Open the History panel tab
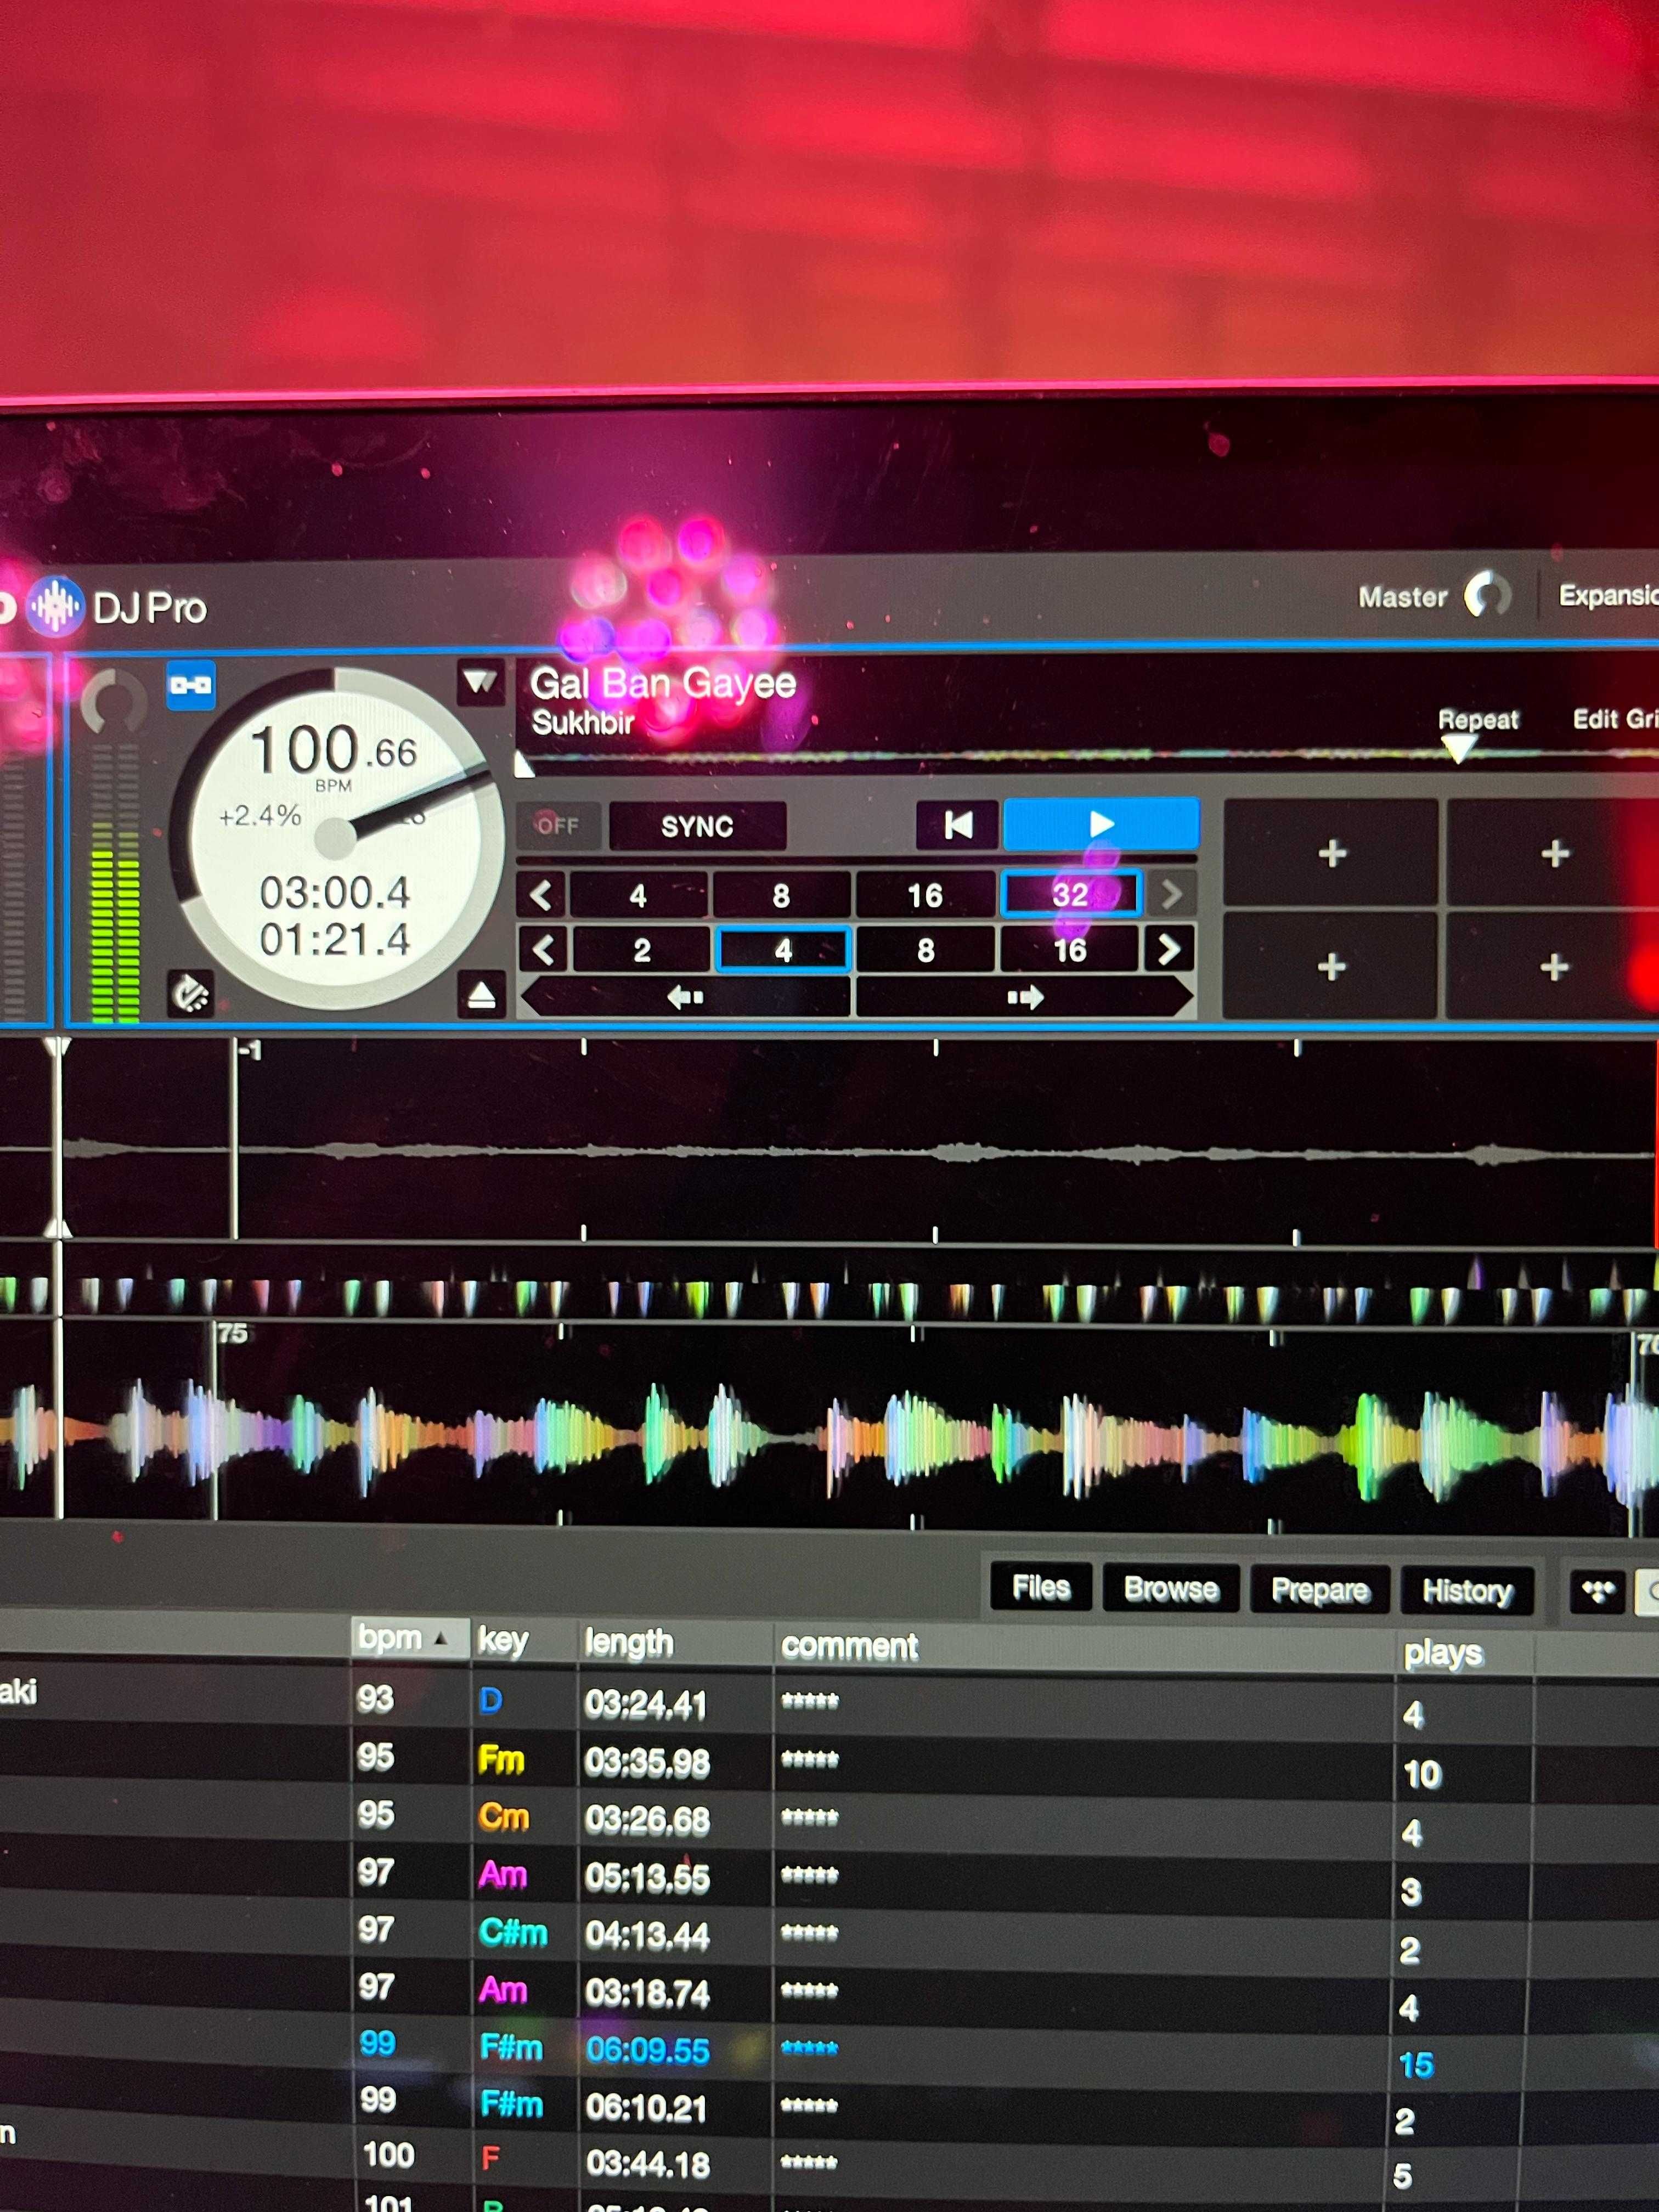This screenshot has width=1659, height=2212. [x=1467, y=1591]
